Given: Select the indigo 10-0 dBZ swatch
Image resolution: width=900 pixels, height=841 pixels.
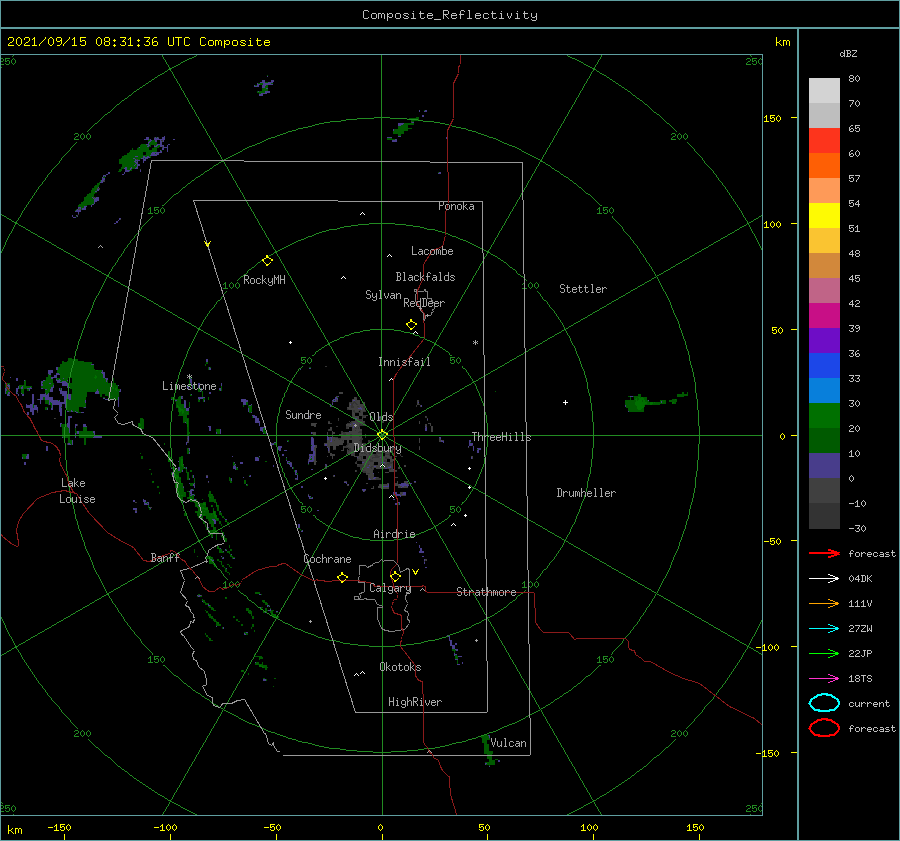Looking at the screenshot, I should point(824,466).
